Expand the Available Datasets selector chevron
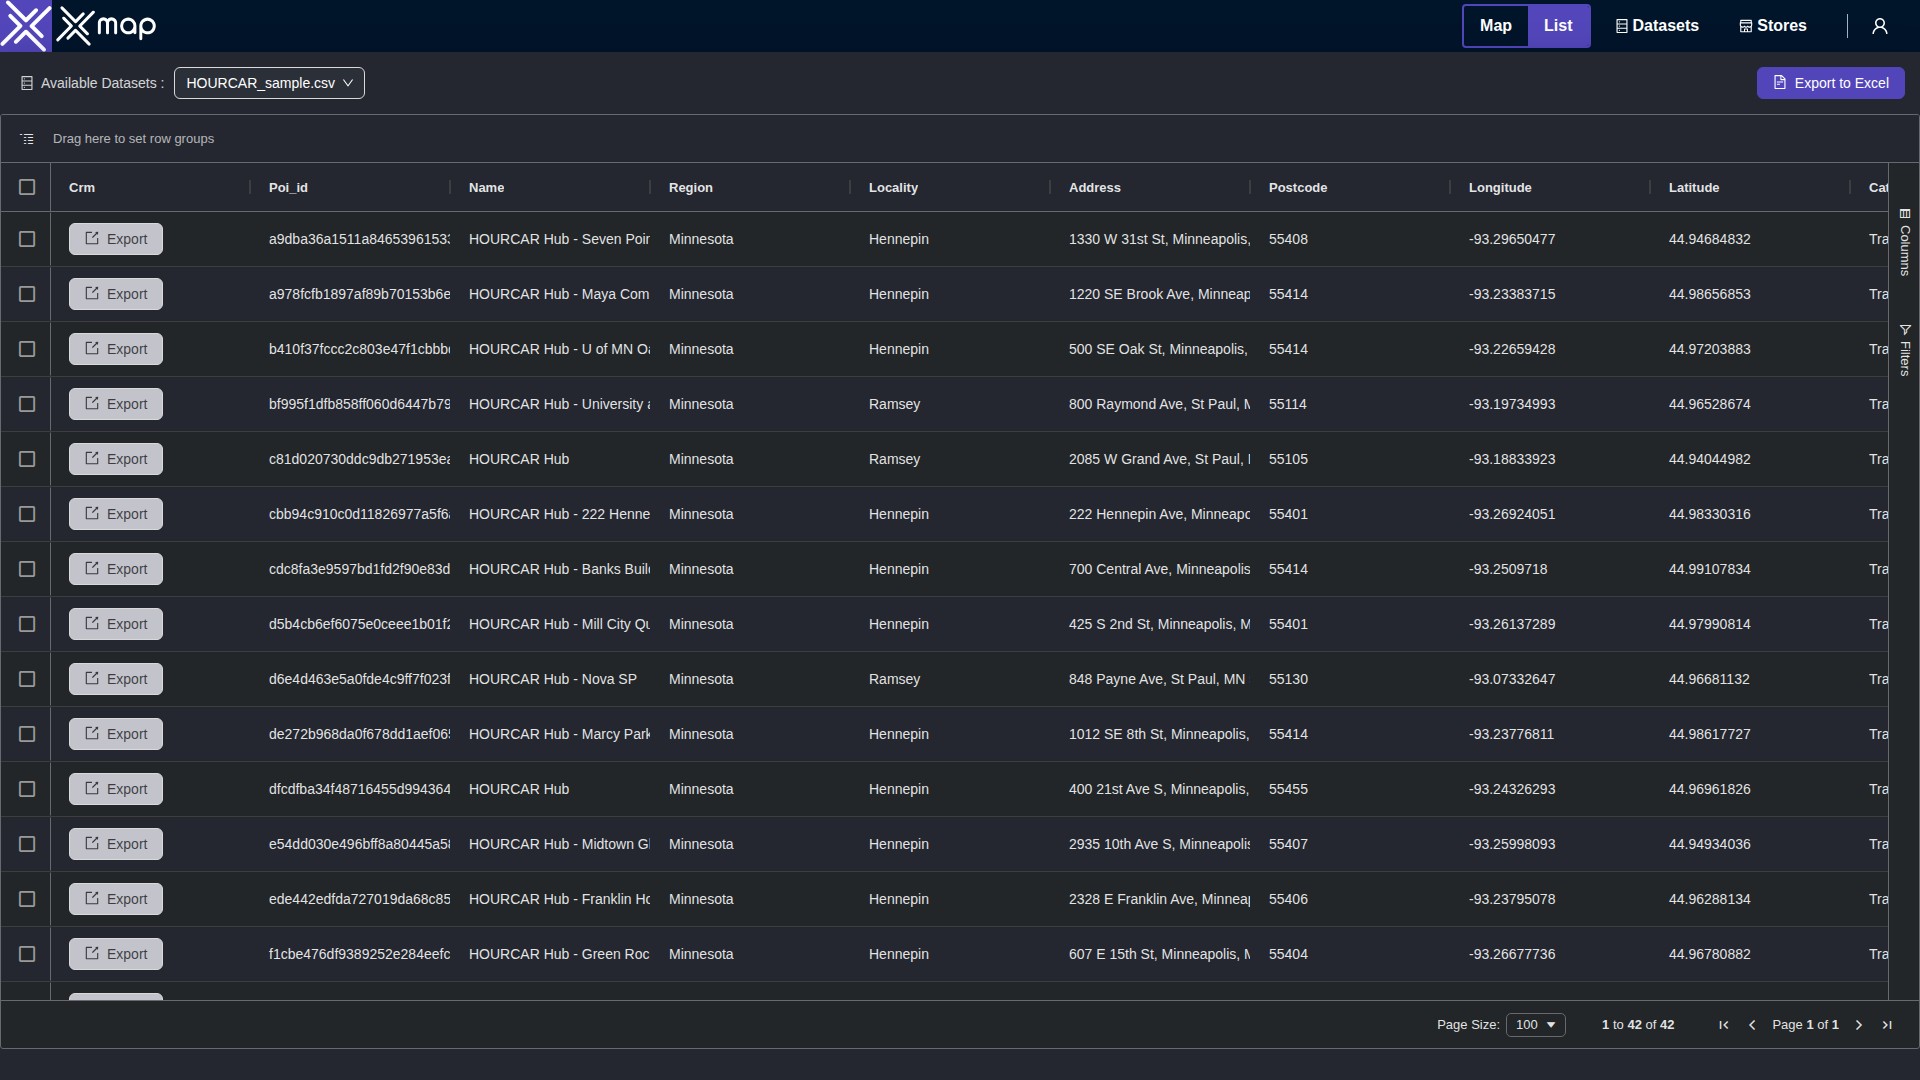The height and width of the screenshot is (1080, 1920). pos(348,83)
